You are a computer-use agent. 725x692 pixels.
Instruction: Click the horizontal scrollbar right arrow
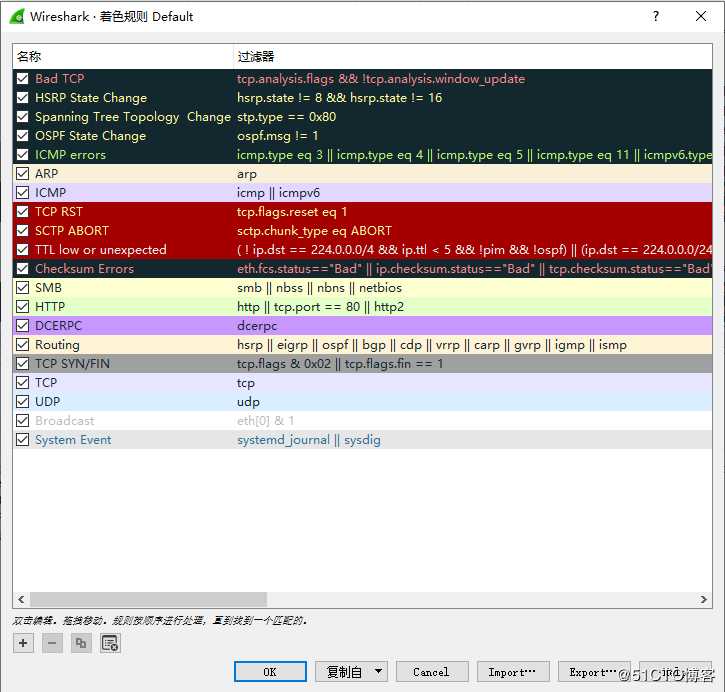click(703, 600)
